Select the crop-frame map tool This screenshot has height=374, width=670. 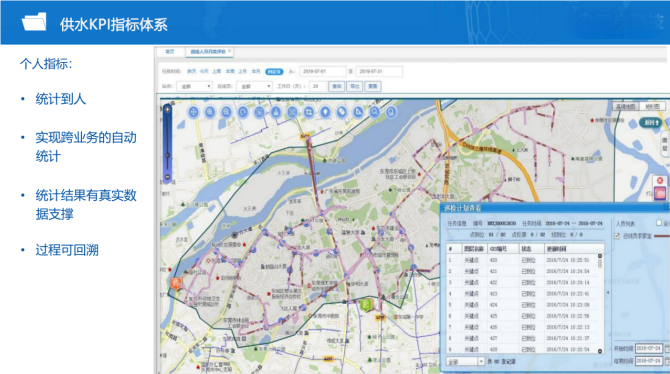point(309,112)
